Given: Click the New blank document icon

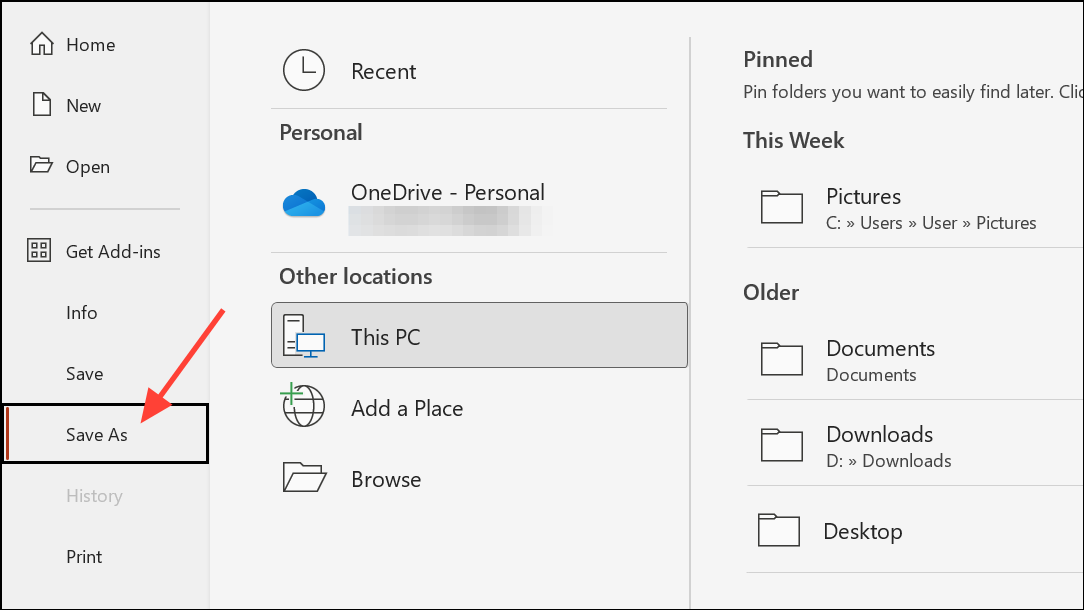Looking at the screenshot, I should coord(41,105).
